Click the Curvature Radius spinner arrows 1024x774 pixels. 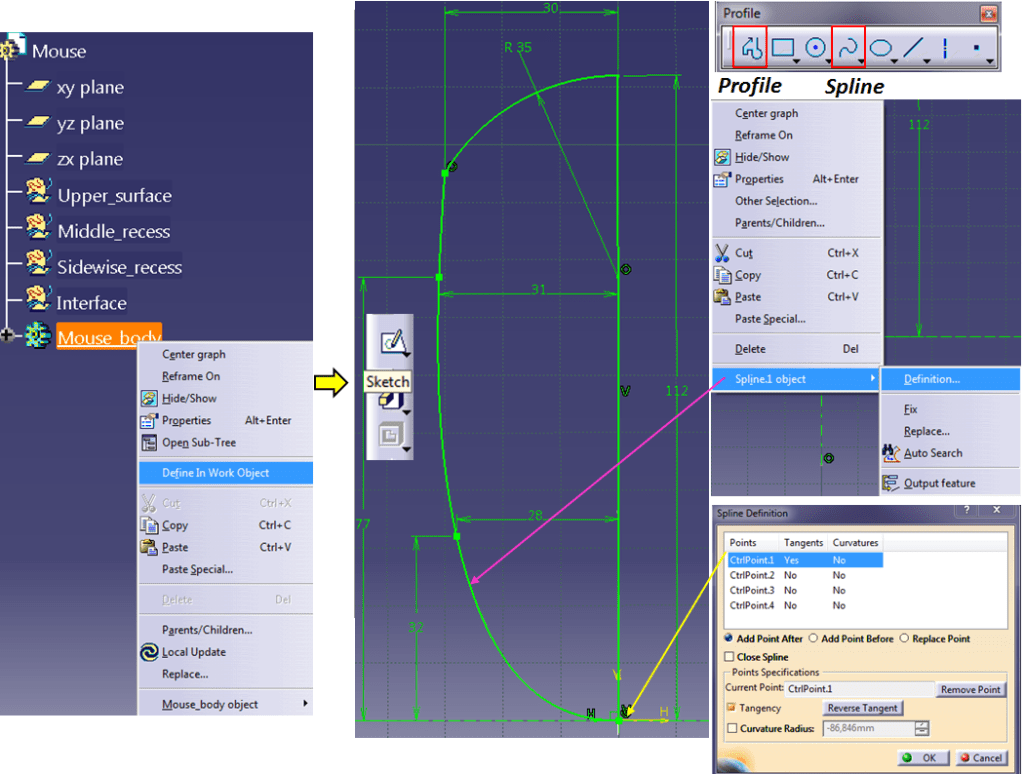922,729
